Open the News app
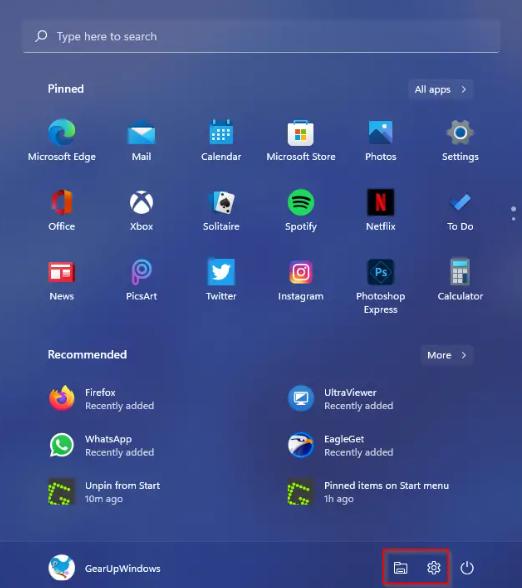 (62, 280)
